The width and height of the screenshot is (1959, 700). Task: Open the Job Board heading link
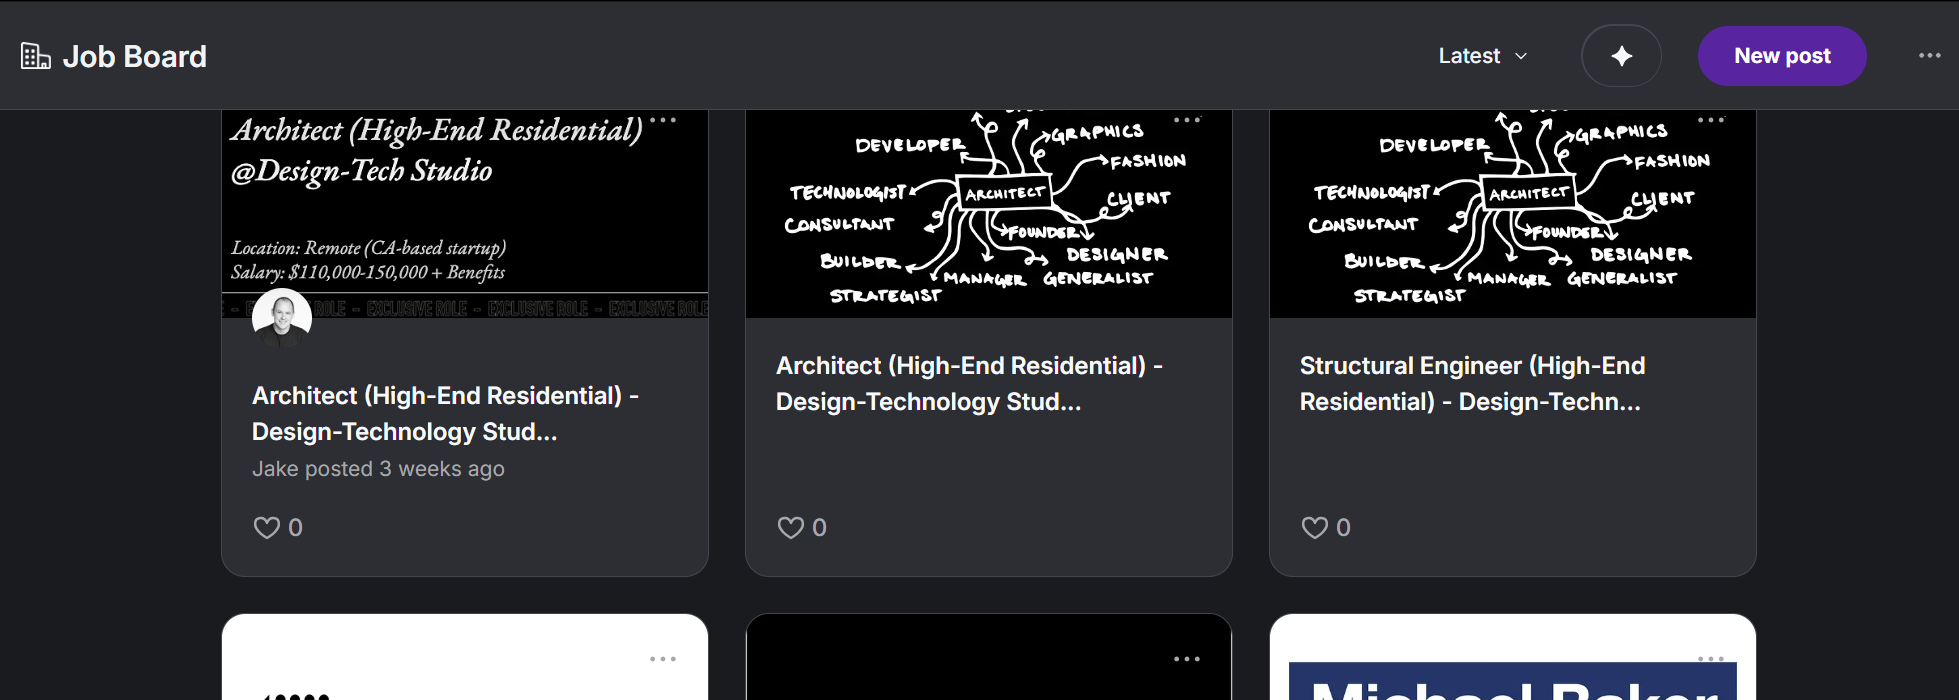134,56
